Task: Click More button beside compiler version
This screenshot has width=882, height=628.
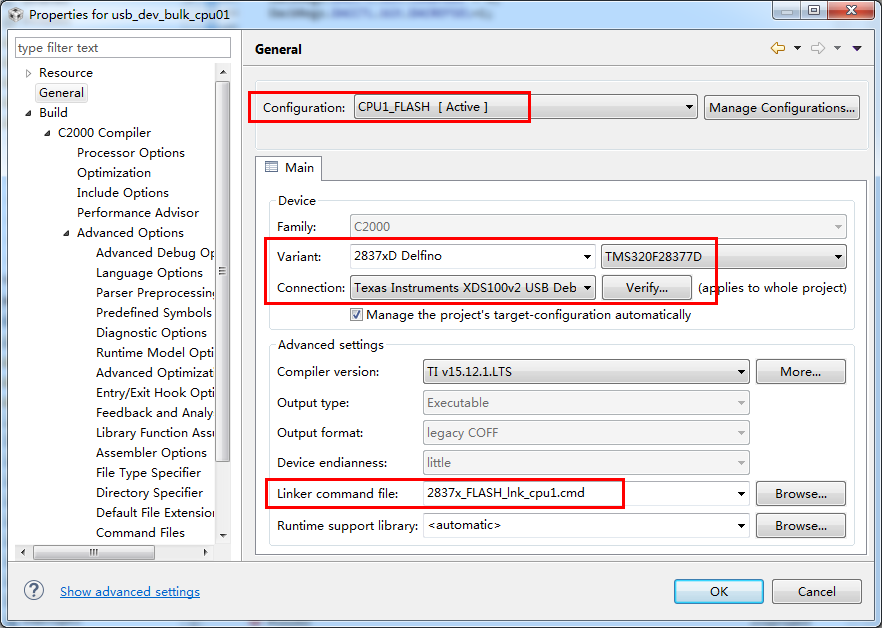Action: [800, 371]
